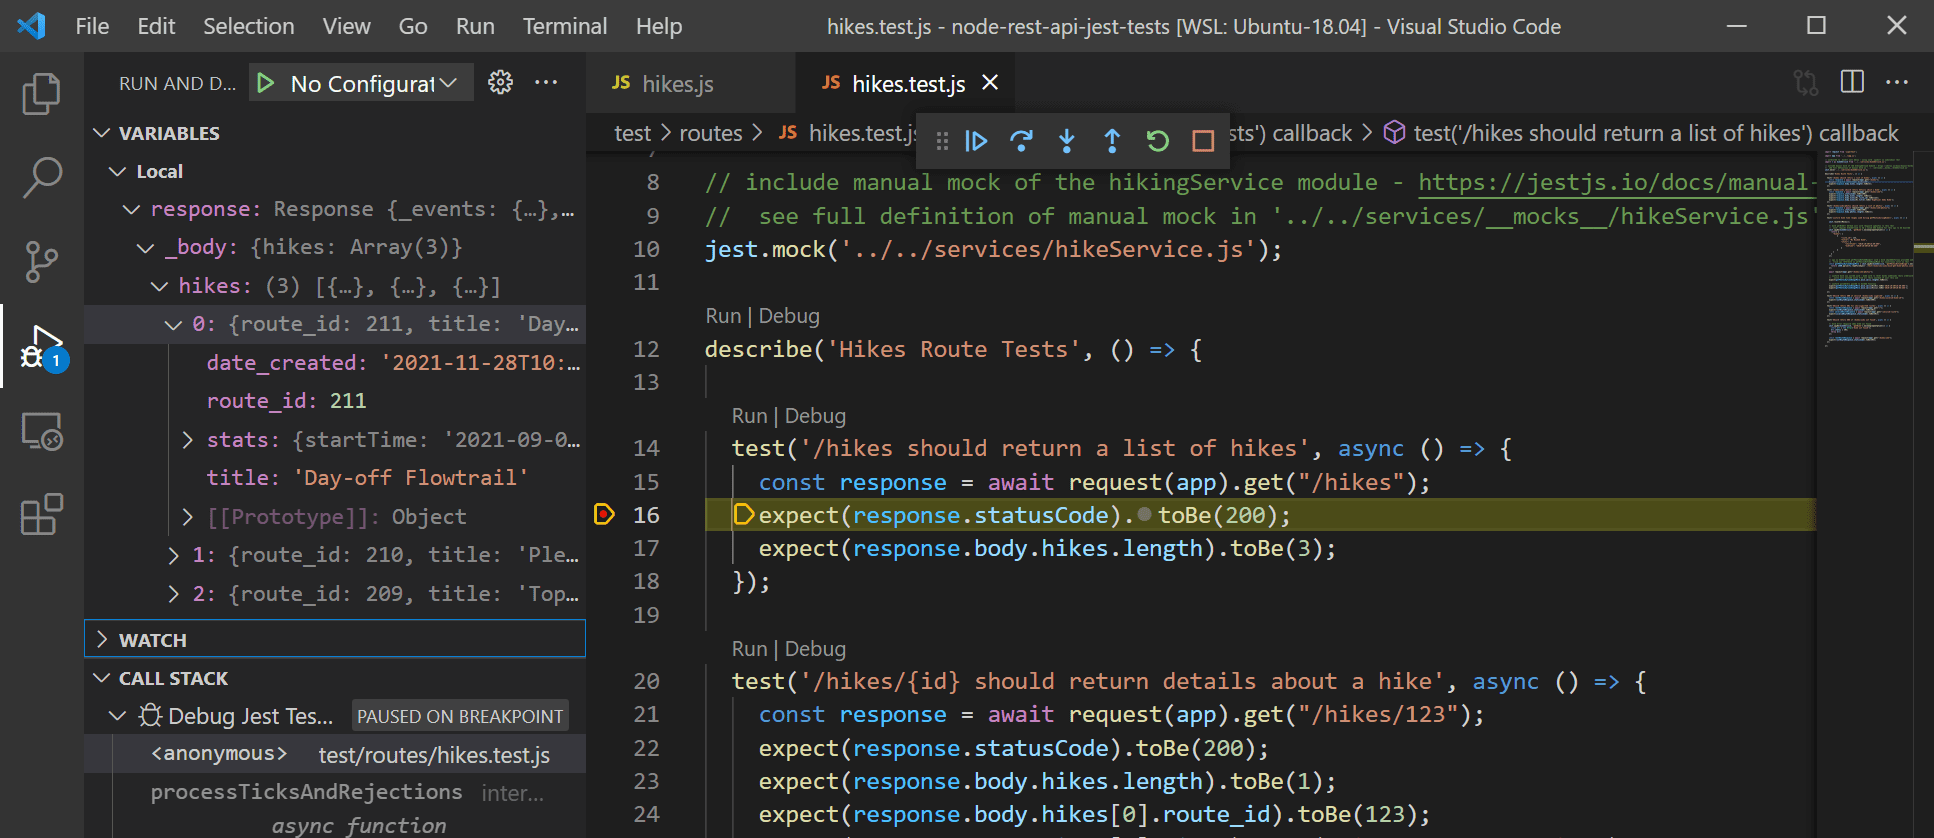Collapse the response variable
Screen dimensions: 1934x838
coord(131,210)
